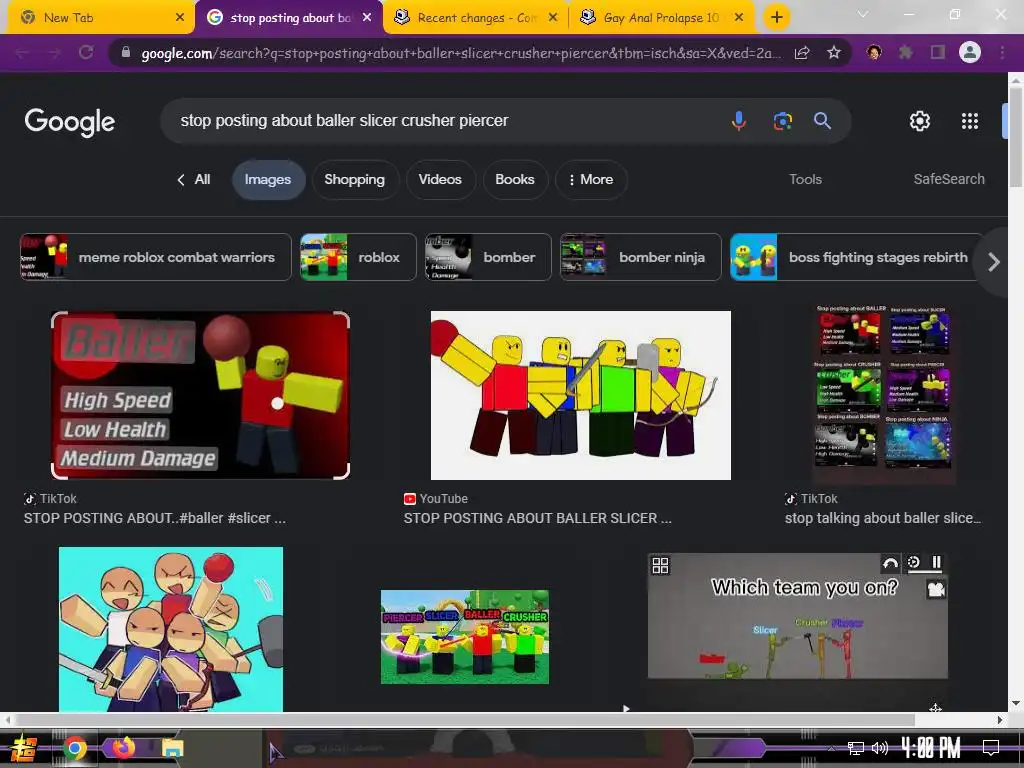Bookmark this page with the star
Screen dimensions: 1024x768
[833, 52]
